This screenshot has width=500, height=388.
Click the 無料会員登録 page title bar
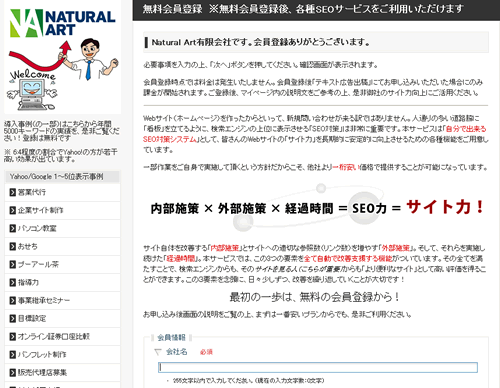tap(316, 10)
